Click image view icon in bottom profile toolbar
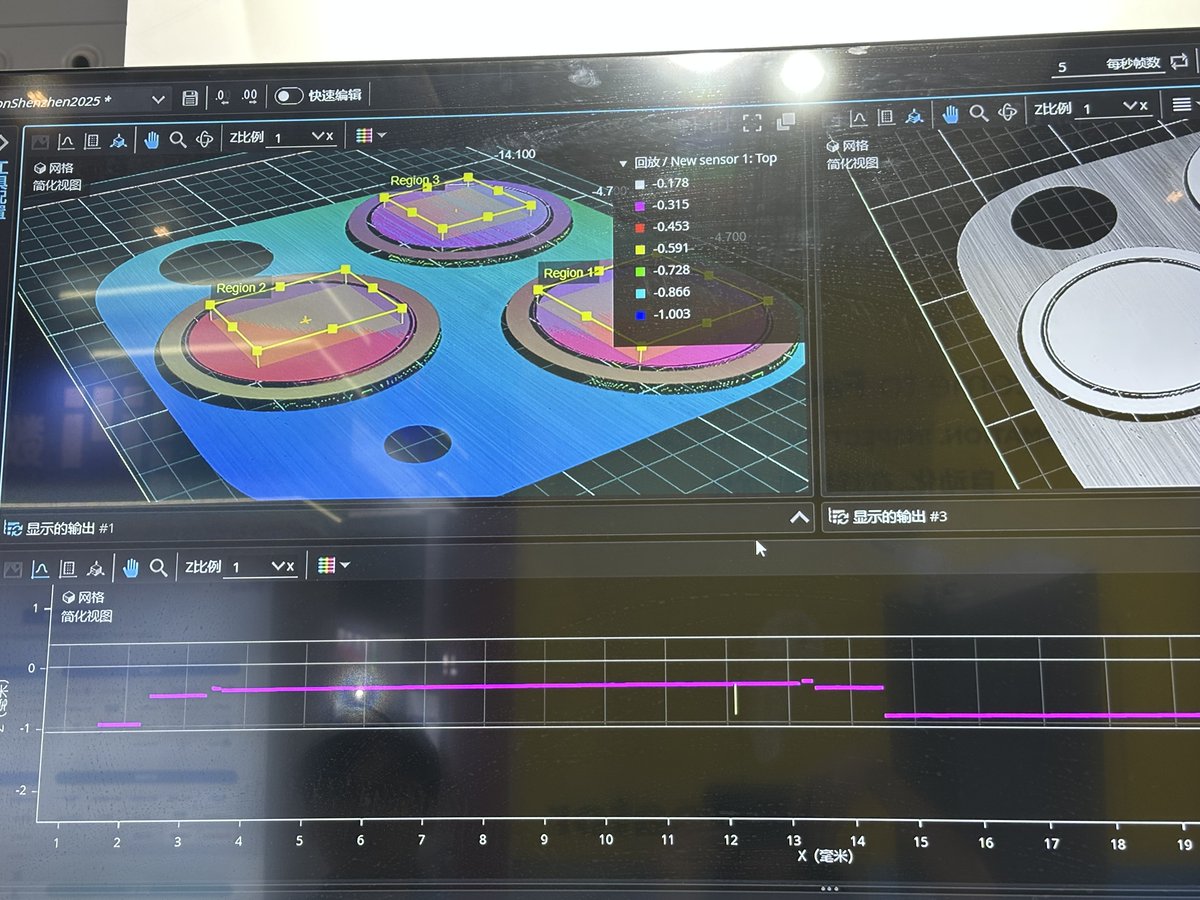 click(x=13, y=569)
